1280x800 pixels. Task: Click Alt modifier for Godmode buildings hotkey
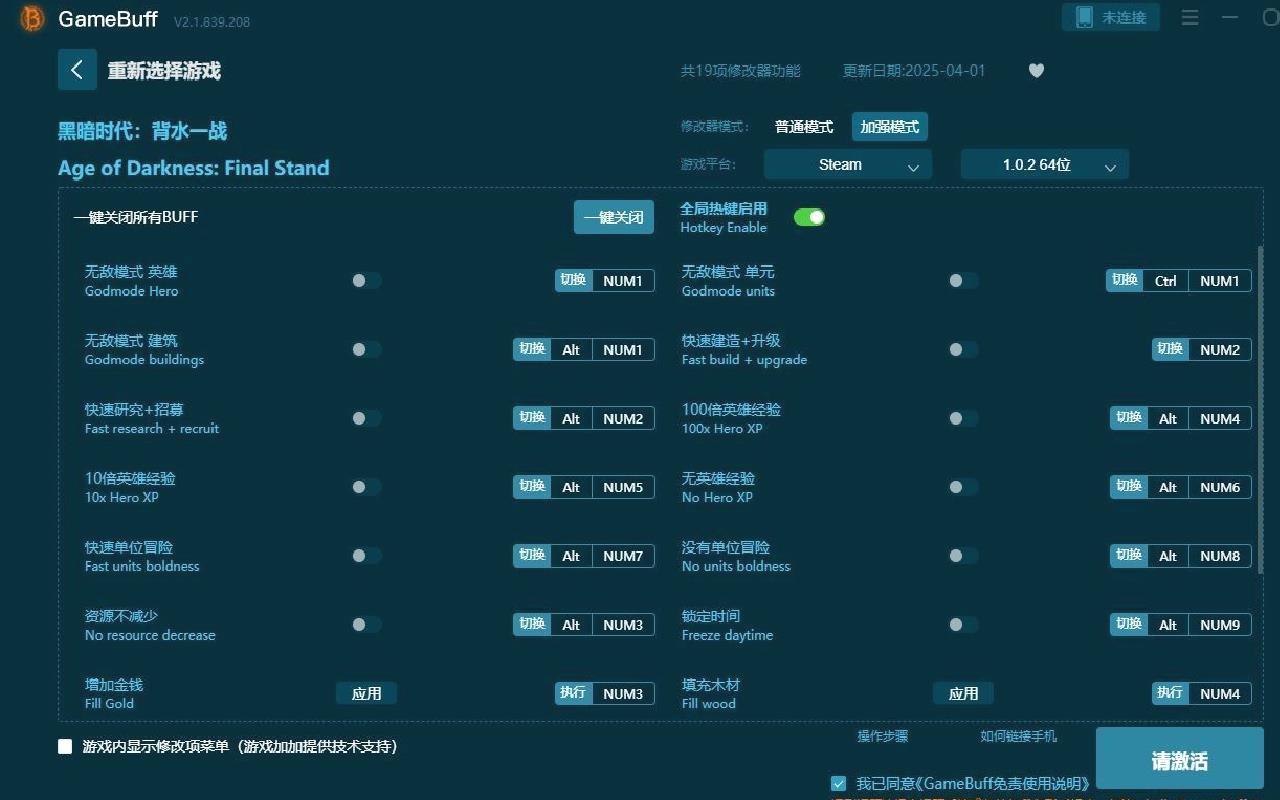[571, 350]
